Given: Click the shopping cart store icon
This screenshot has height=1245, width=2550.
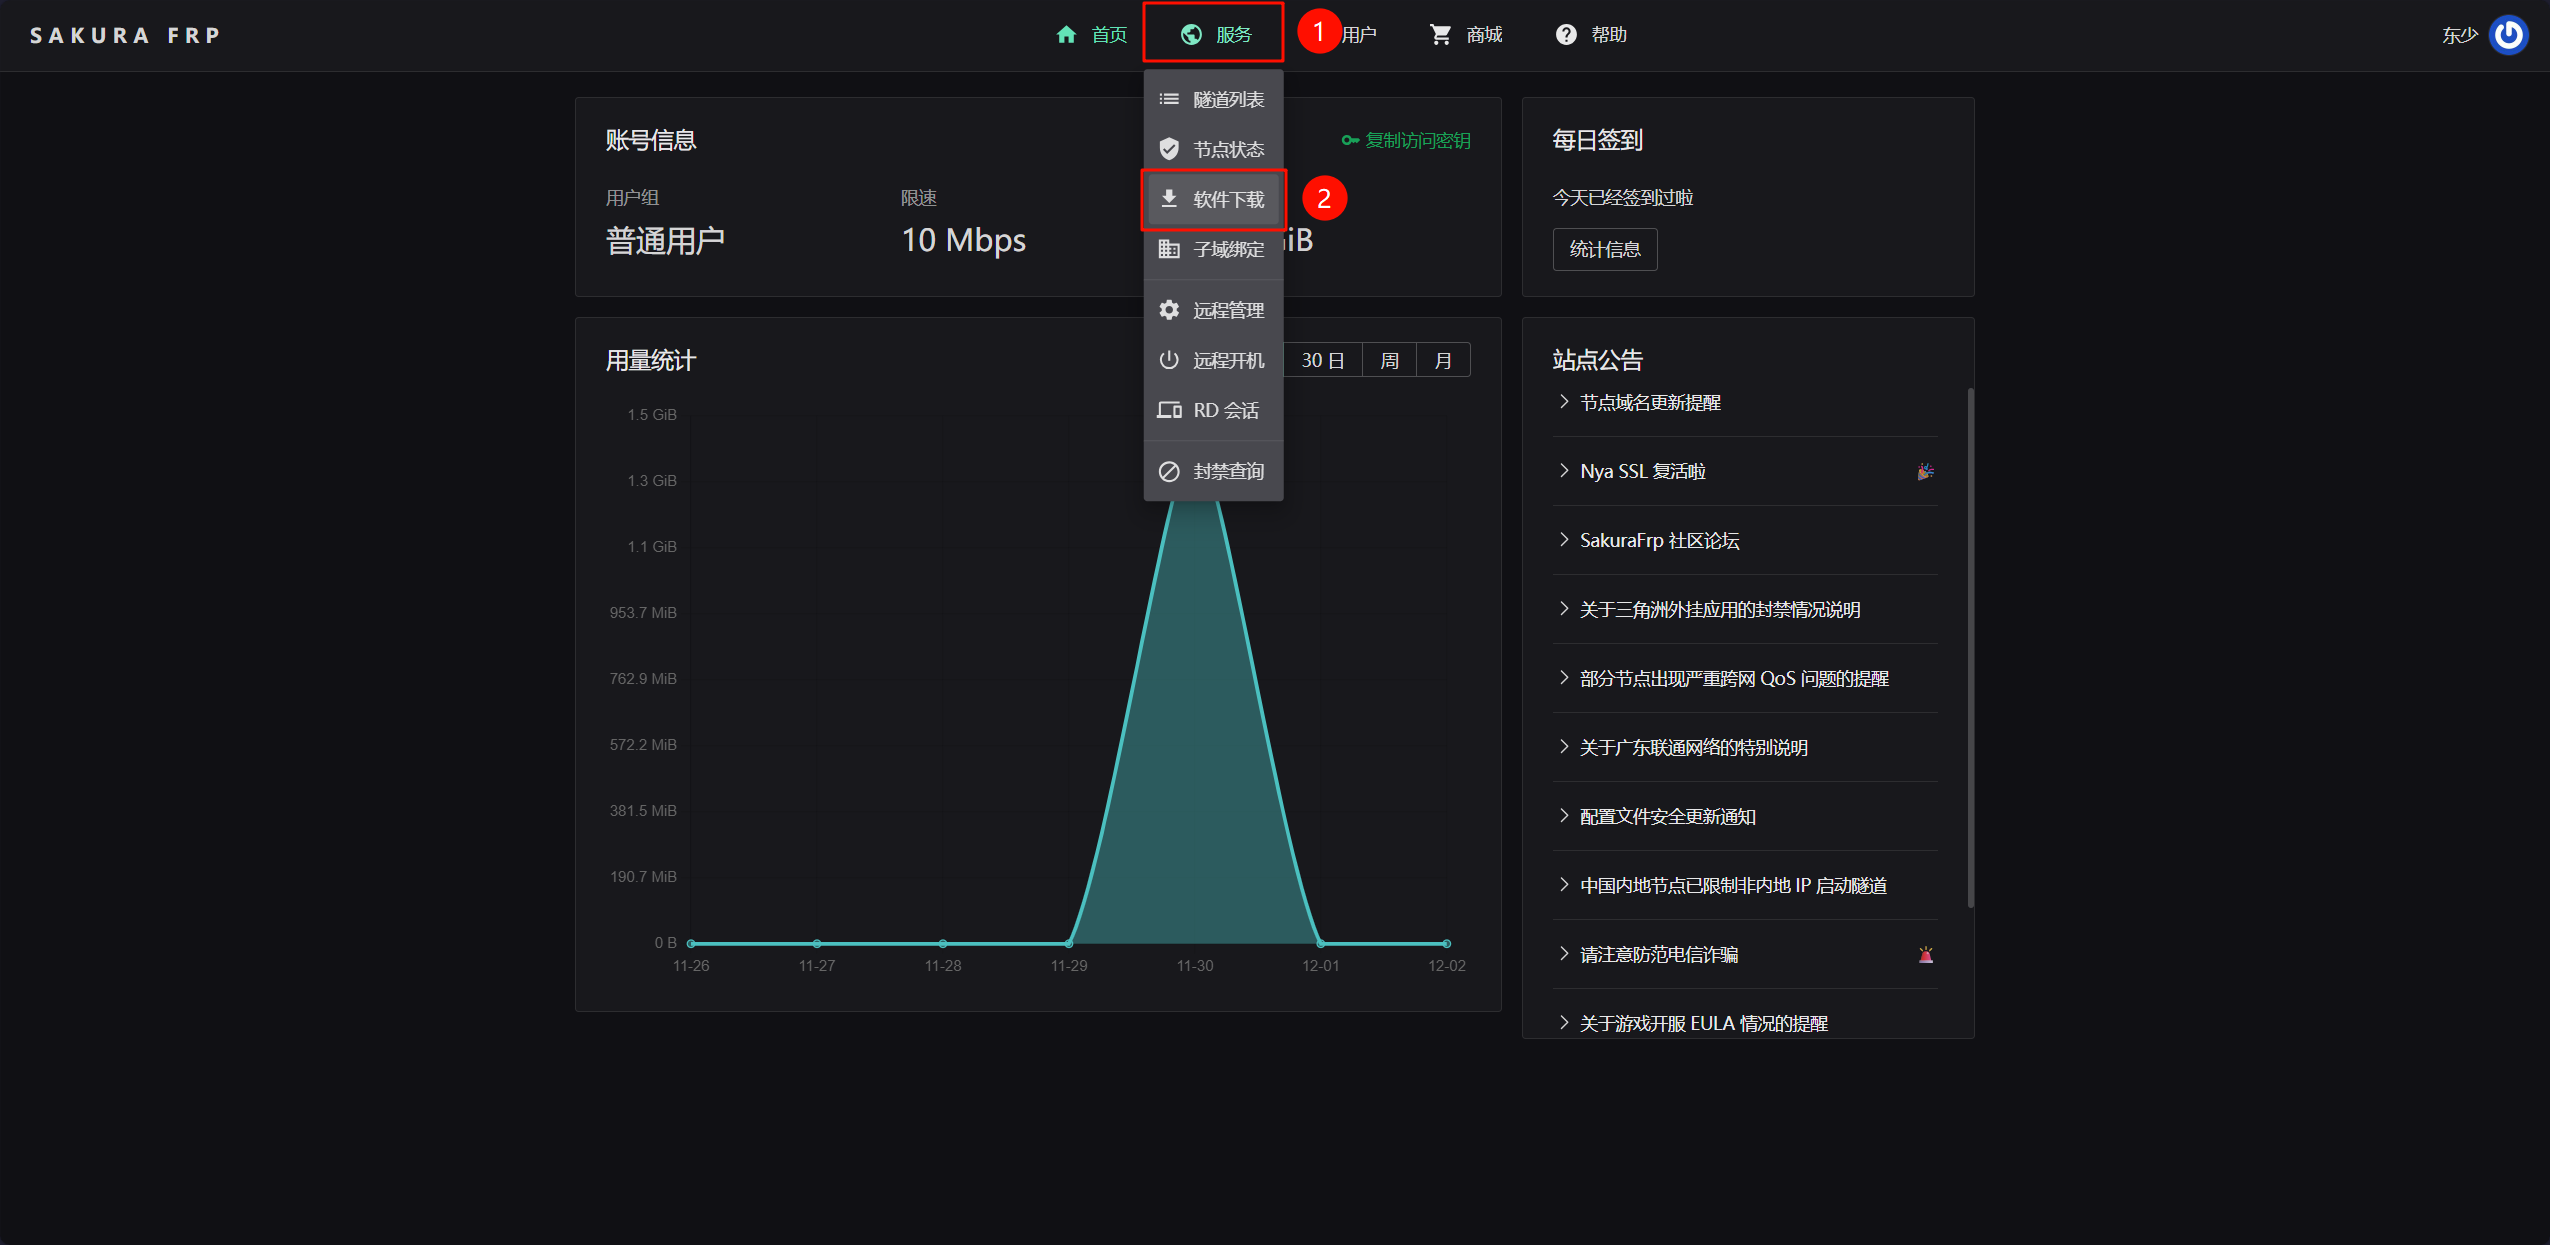Looking at the screenshot, I should click(x=1440, y=35).
